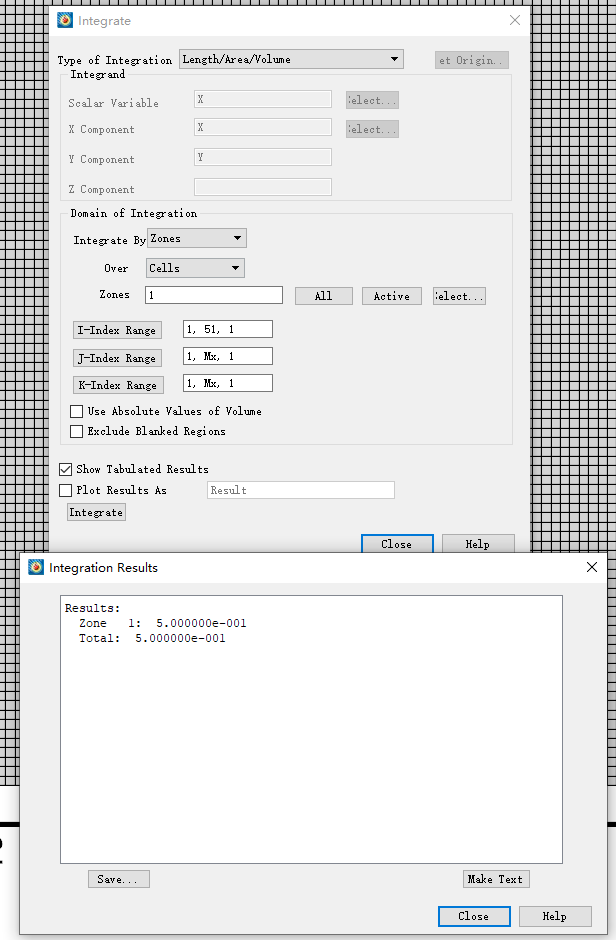Click the 'Zone 1: 5.000000e-001' result line
This screenshot has width=616, height=940.
[x=162, y=623]
